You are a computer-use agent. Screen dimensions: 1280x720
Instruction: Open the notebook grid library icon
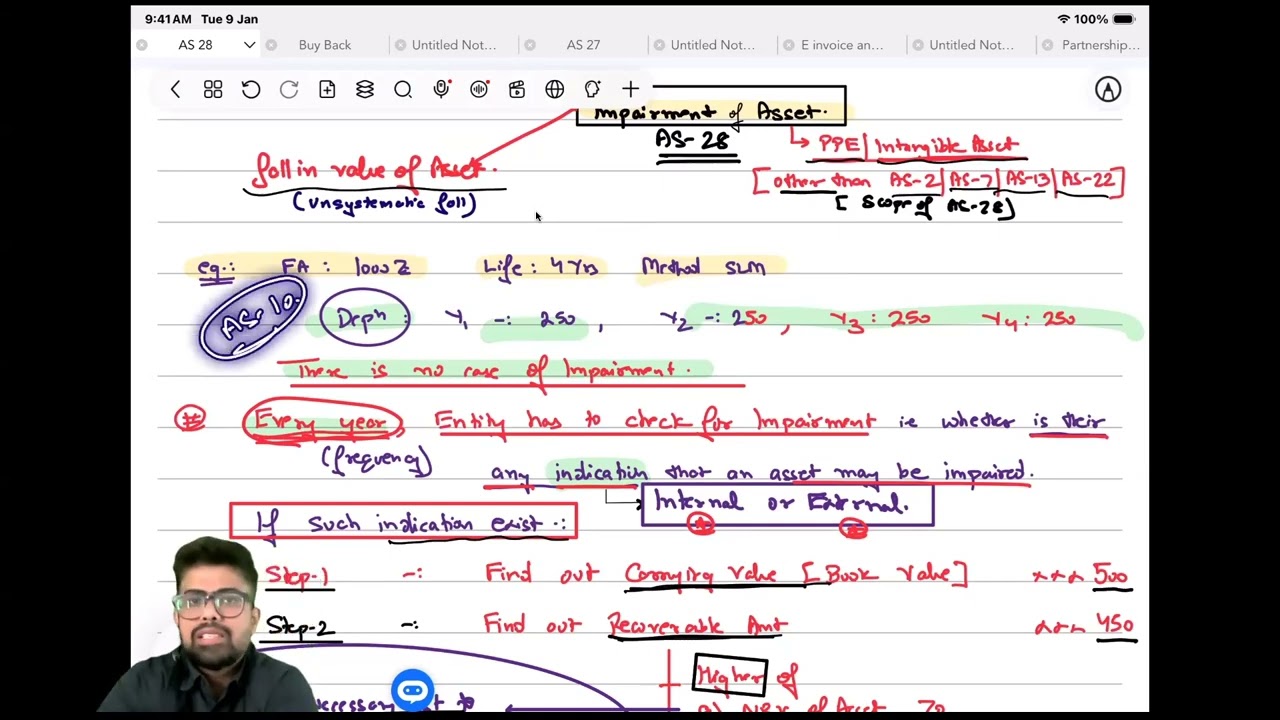click(213, 90)
